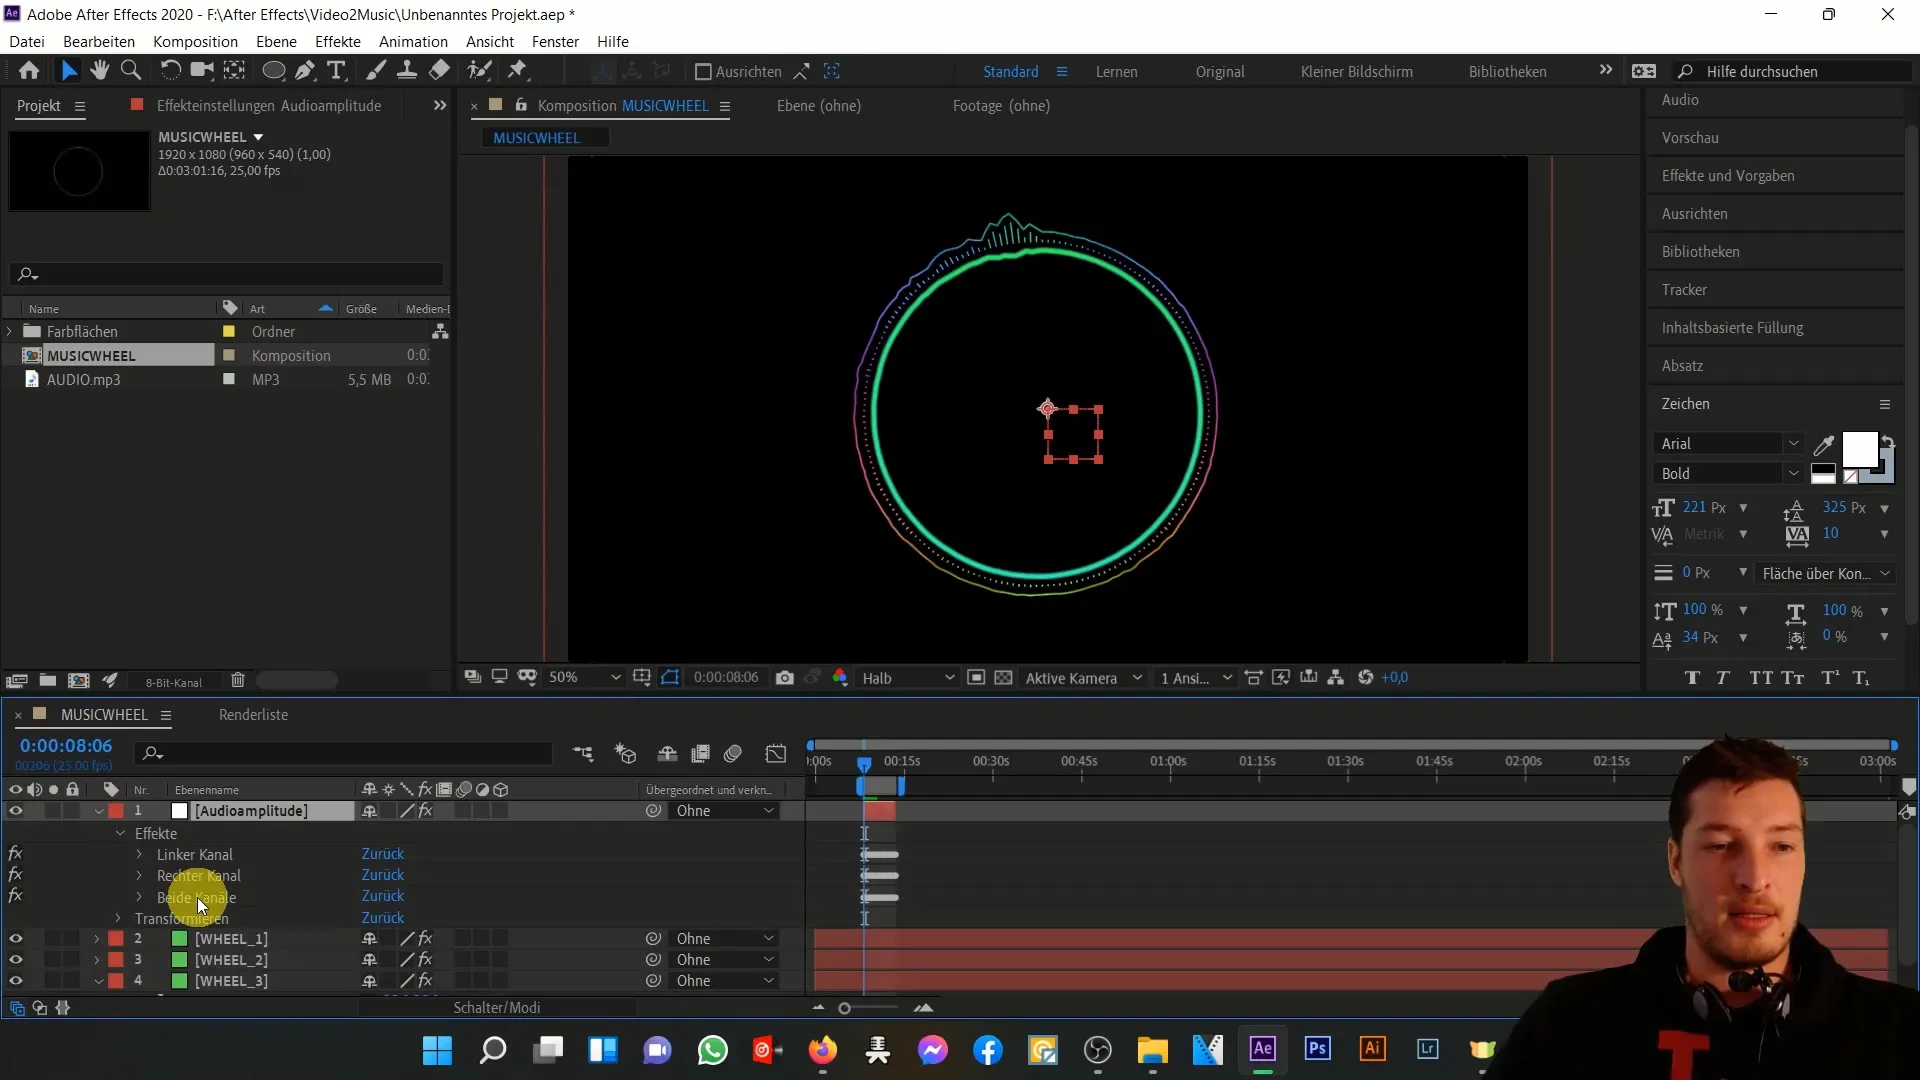Image resolution: width=1920 pixels, height=1080 pixels.
Task: Delete selected item with trash icon
Action: tap(238, 681)
